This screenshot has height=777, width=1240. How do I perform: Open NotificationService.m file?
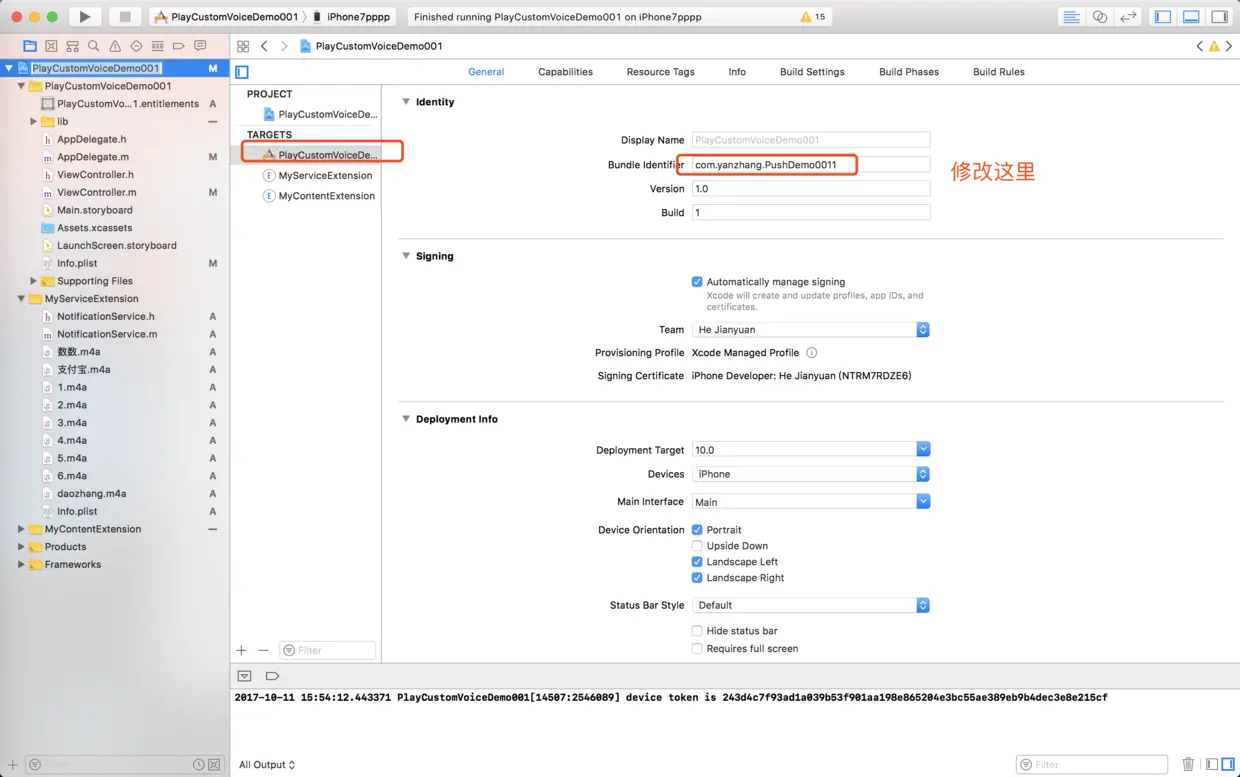[x=107, y=334]
